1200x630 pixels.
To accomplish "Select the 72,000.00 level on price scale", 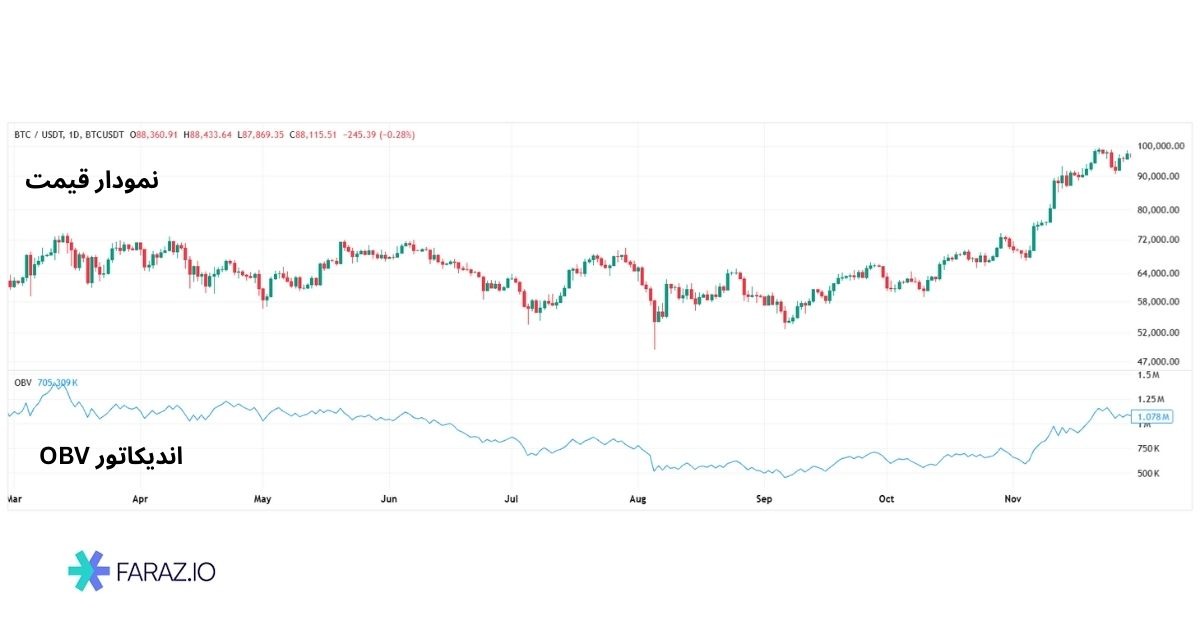I will (1161, 240).
